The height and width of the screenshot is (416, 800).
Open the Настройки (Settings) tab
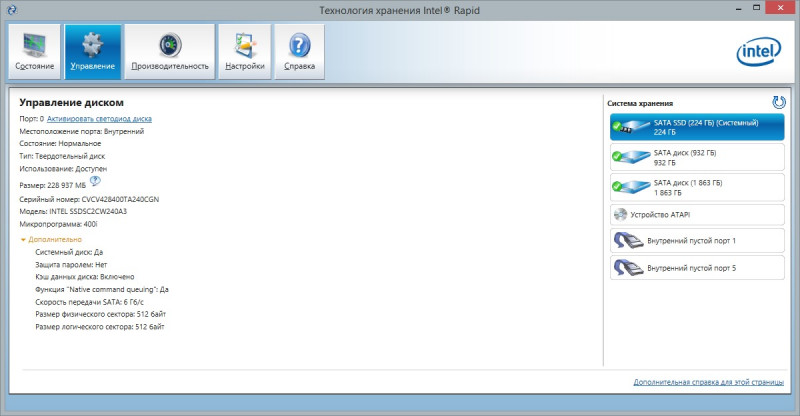click(245, 52)
